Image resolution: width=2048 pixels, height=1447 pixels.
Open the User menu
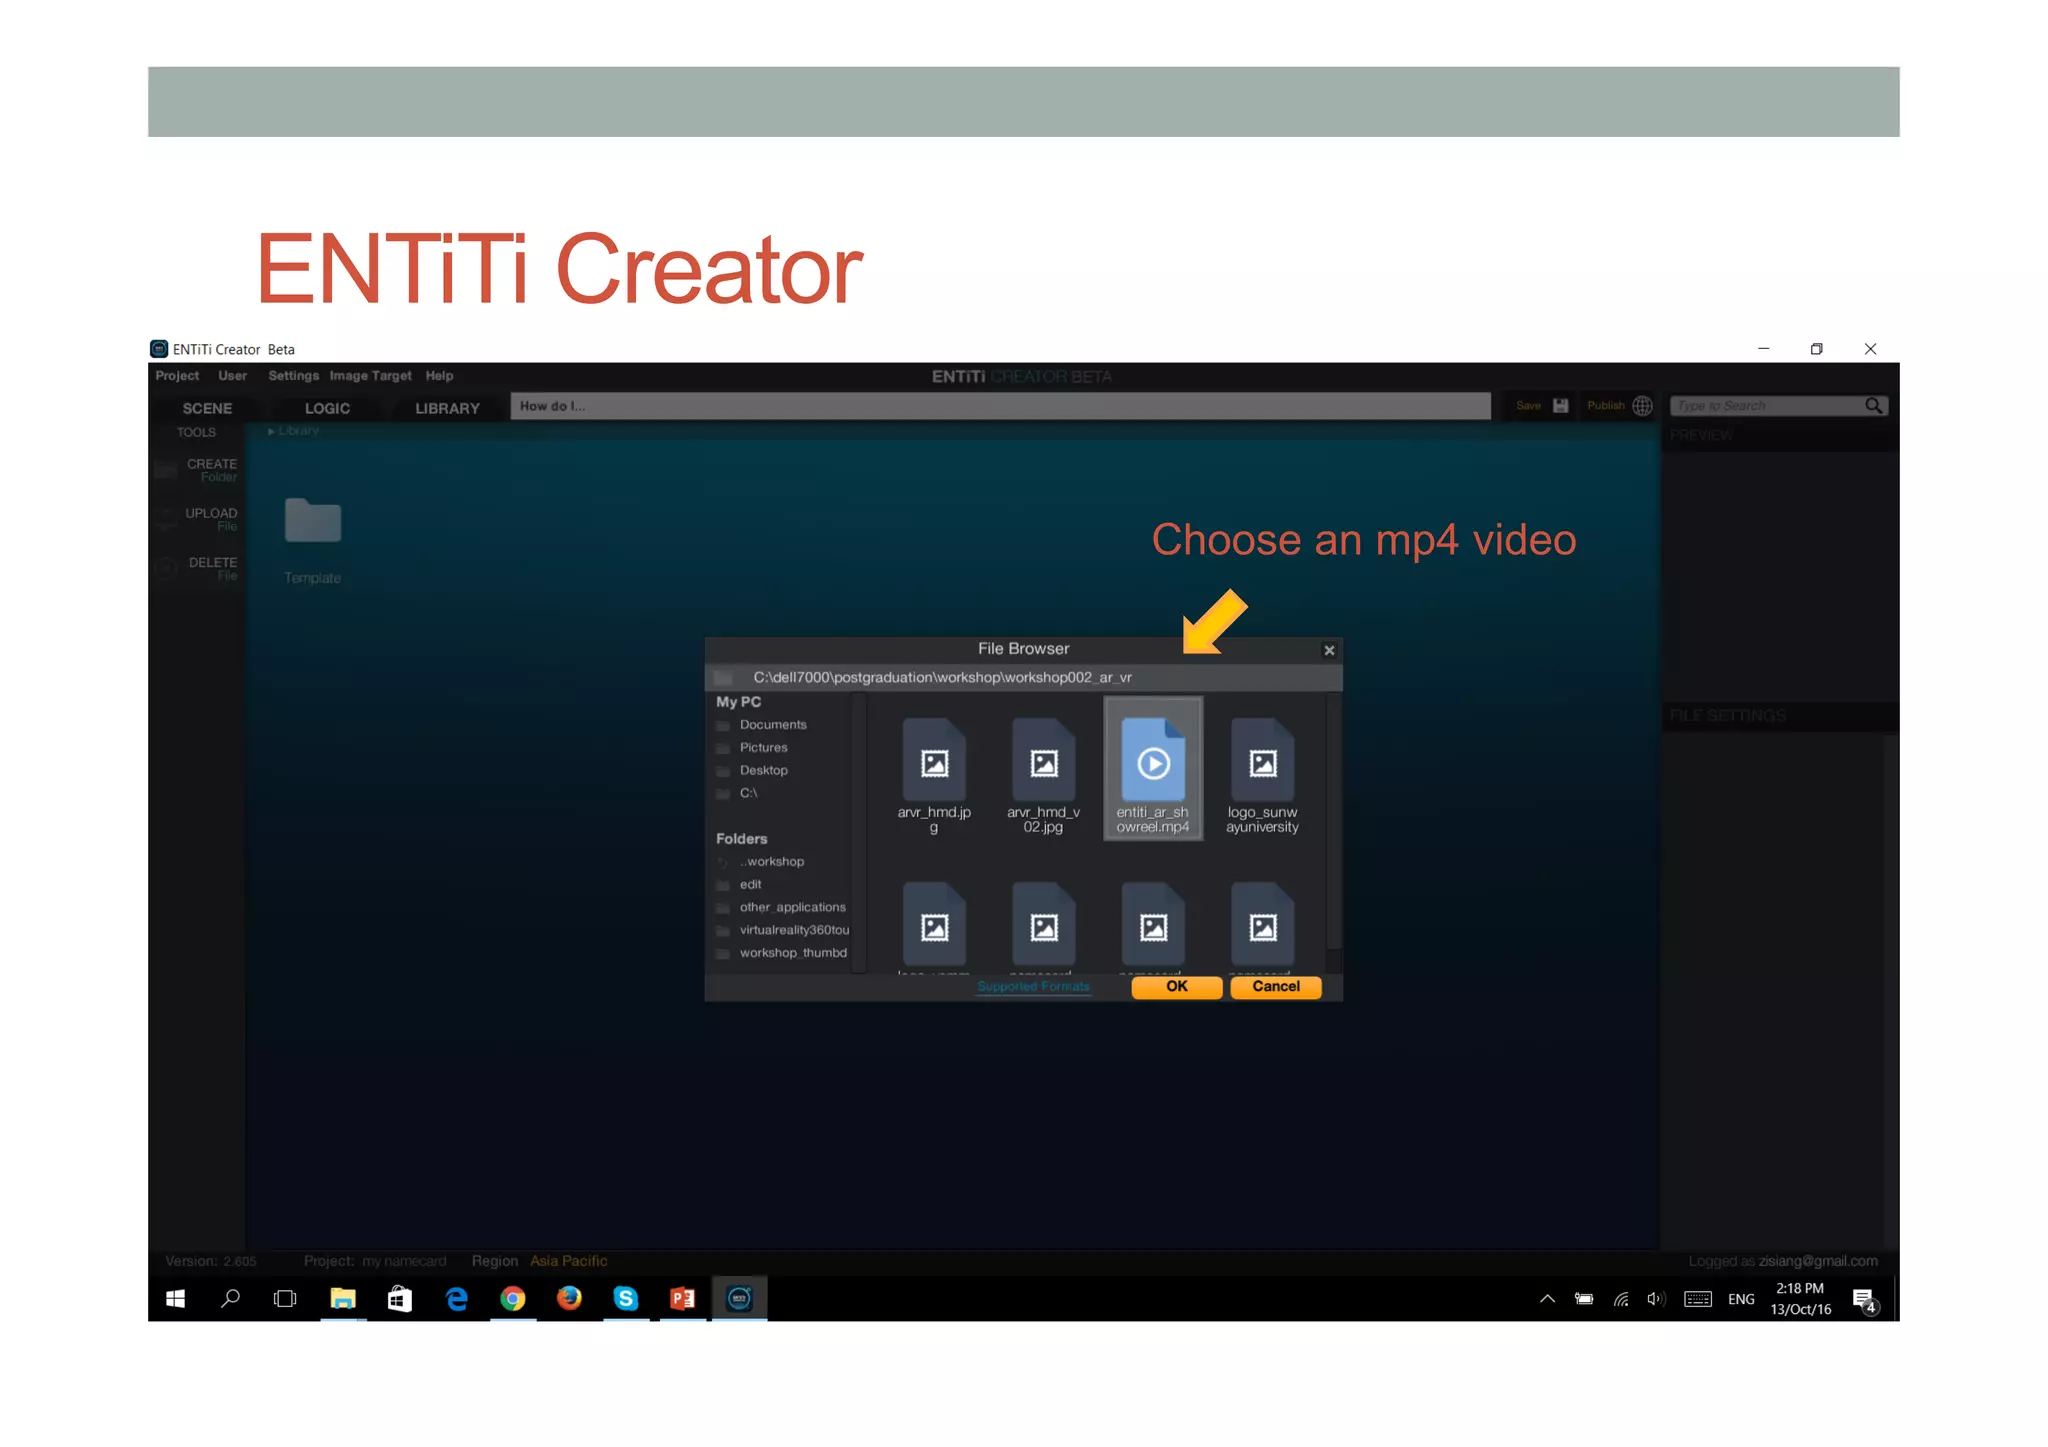coord(232,376)
